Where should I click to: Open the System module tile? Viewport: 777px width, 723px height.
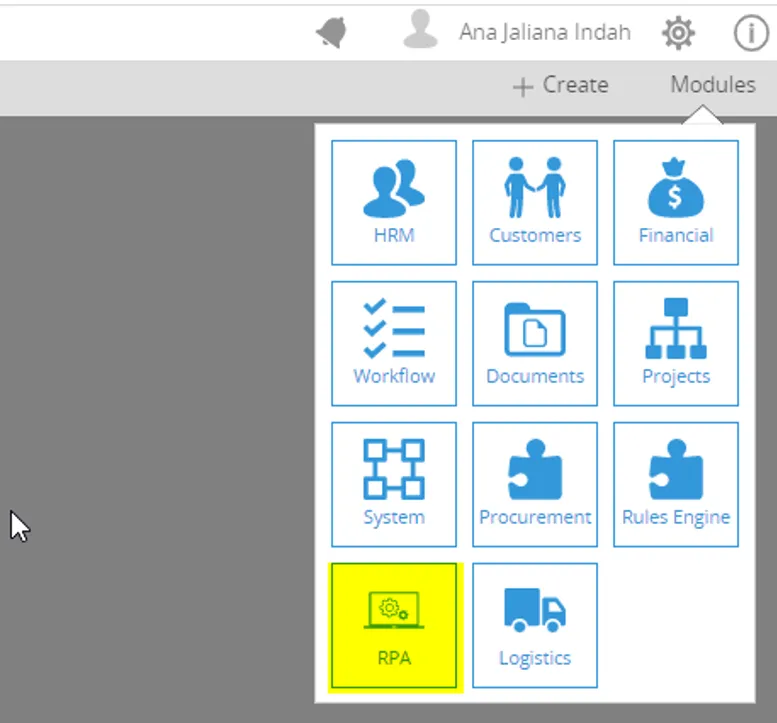393,484
